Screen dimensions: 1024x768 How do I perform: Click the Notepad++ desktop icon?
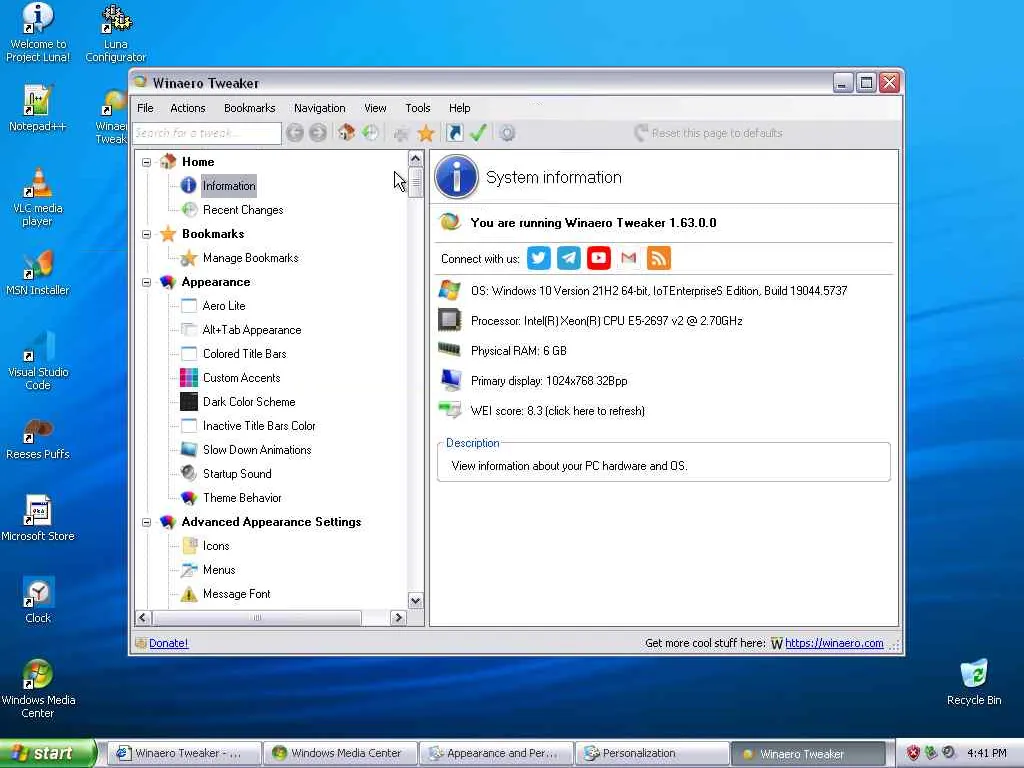tap(38, 108)
